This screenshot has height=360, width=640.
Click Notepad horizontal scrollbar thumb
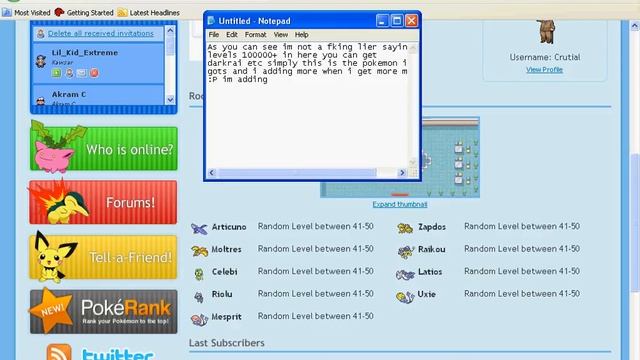297,173
